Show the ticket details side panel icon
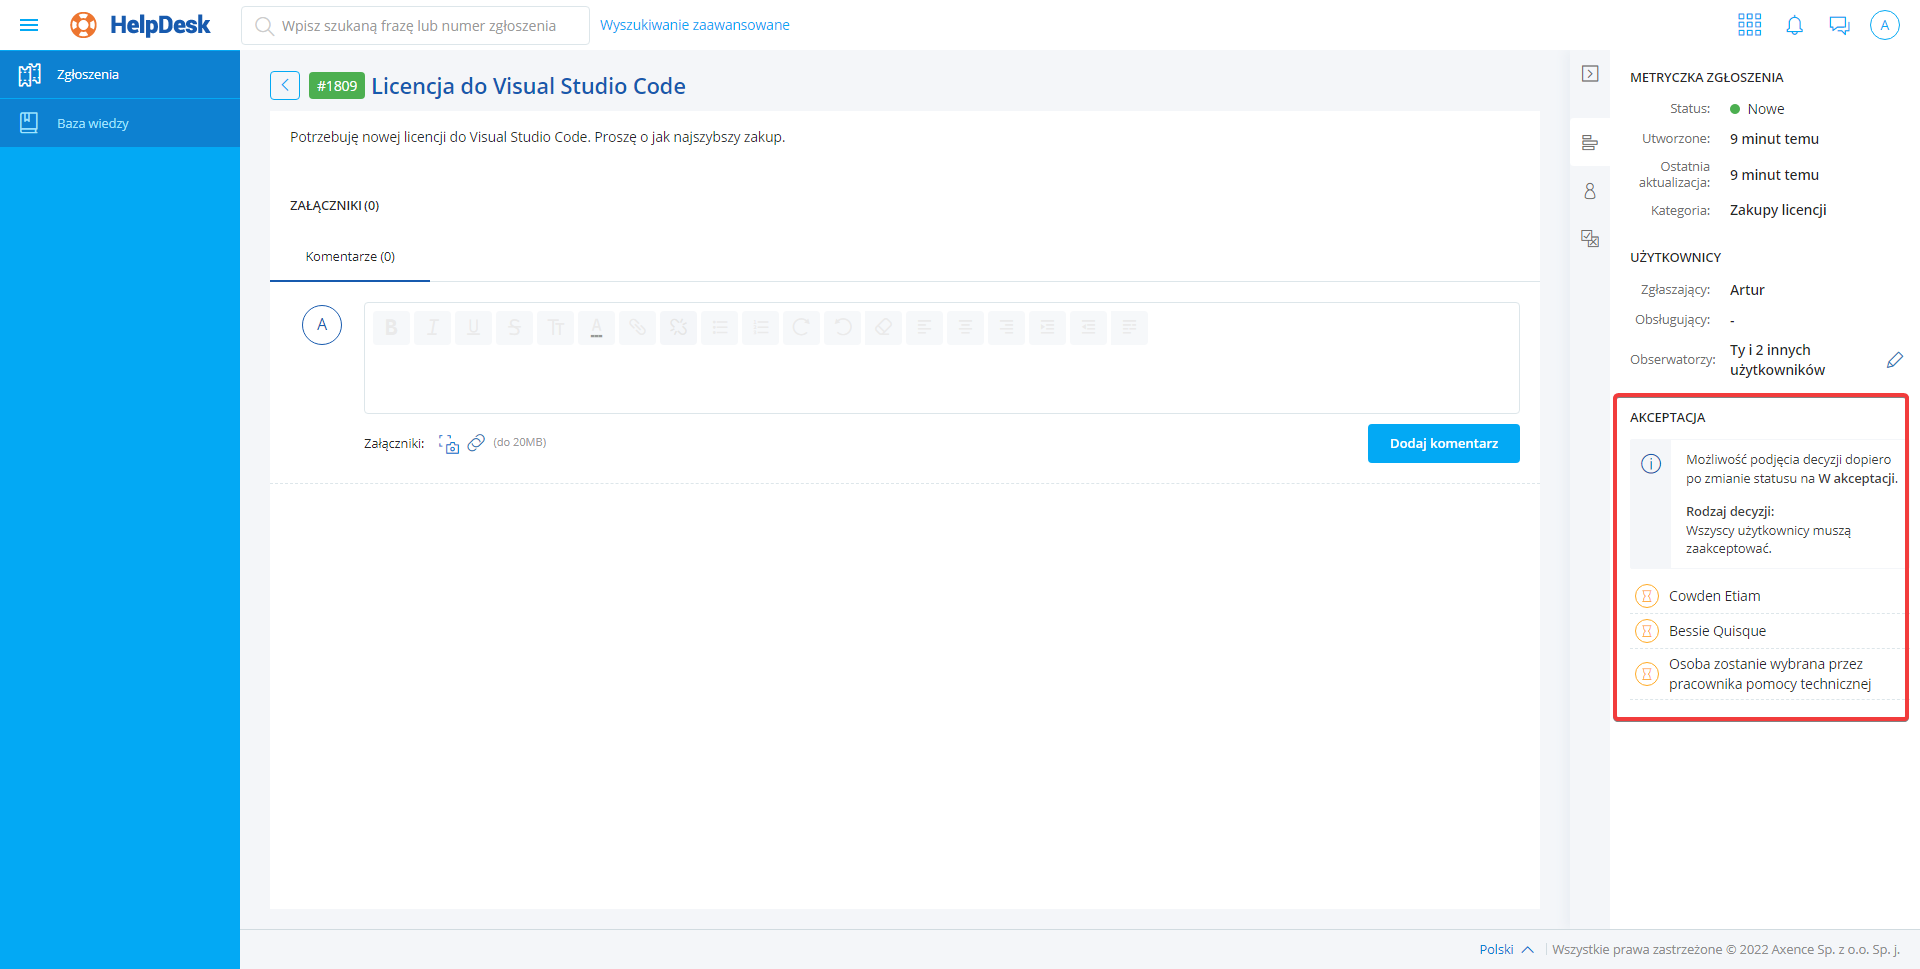The image size is (1920, 969). pos(1590,143)
